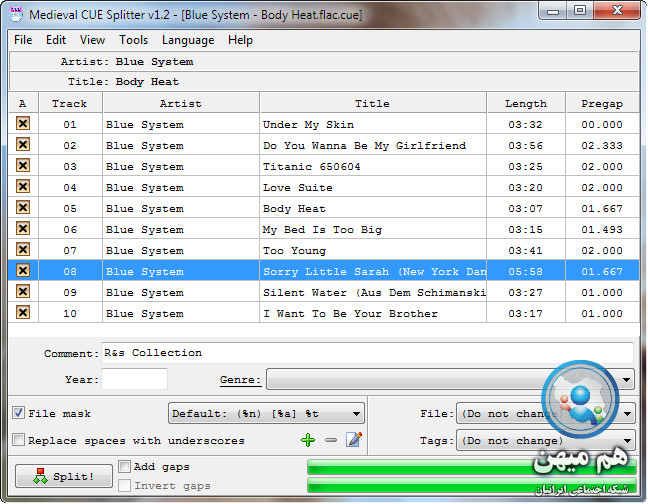Open the File case dropdown

tap(545, 414)
